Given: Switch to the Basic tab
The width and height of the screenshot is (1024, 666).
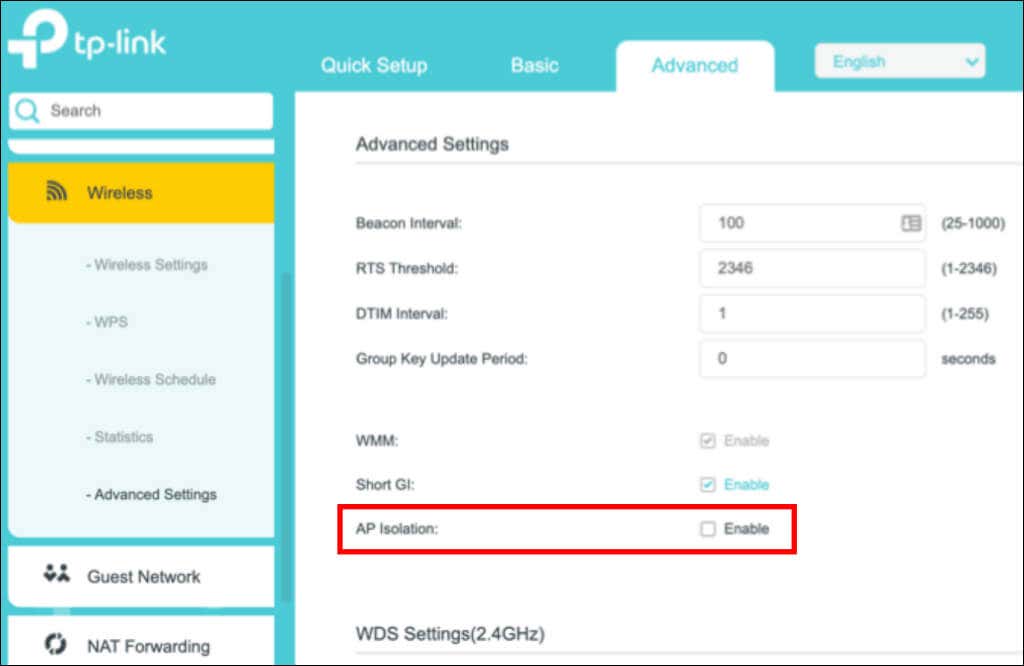Looking at the screenshot, I should click(534, 66).
